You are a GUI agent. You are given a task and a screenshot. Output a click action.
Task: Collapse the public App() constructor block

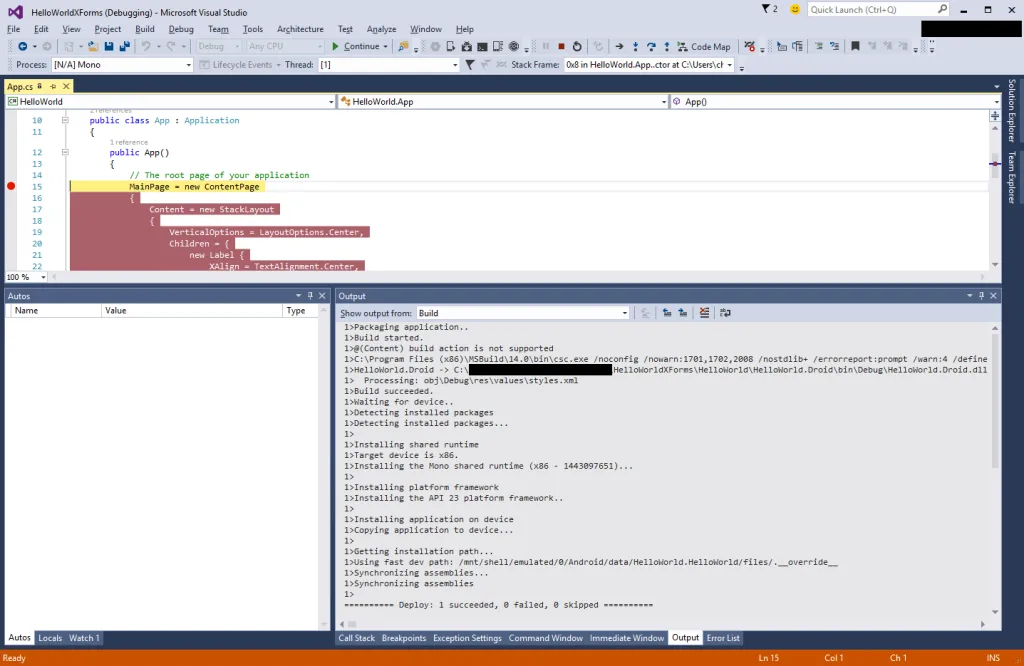pyautogui.click(x=65, y=152)
